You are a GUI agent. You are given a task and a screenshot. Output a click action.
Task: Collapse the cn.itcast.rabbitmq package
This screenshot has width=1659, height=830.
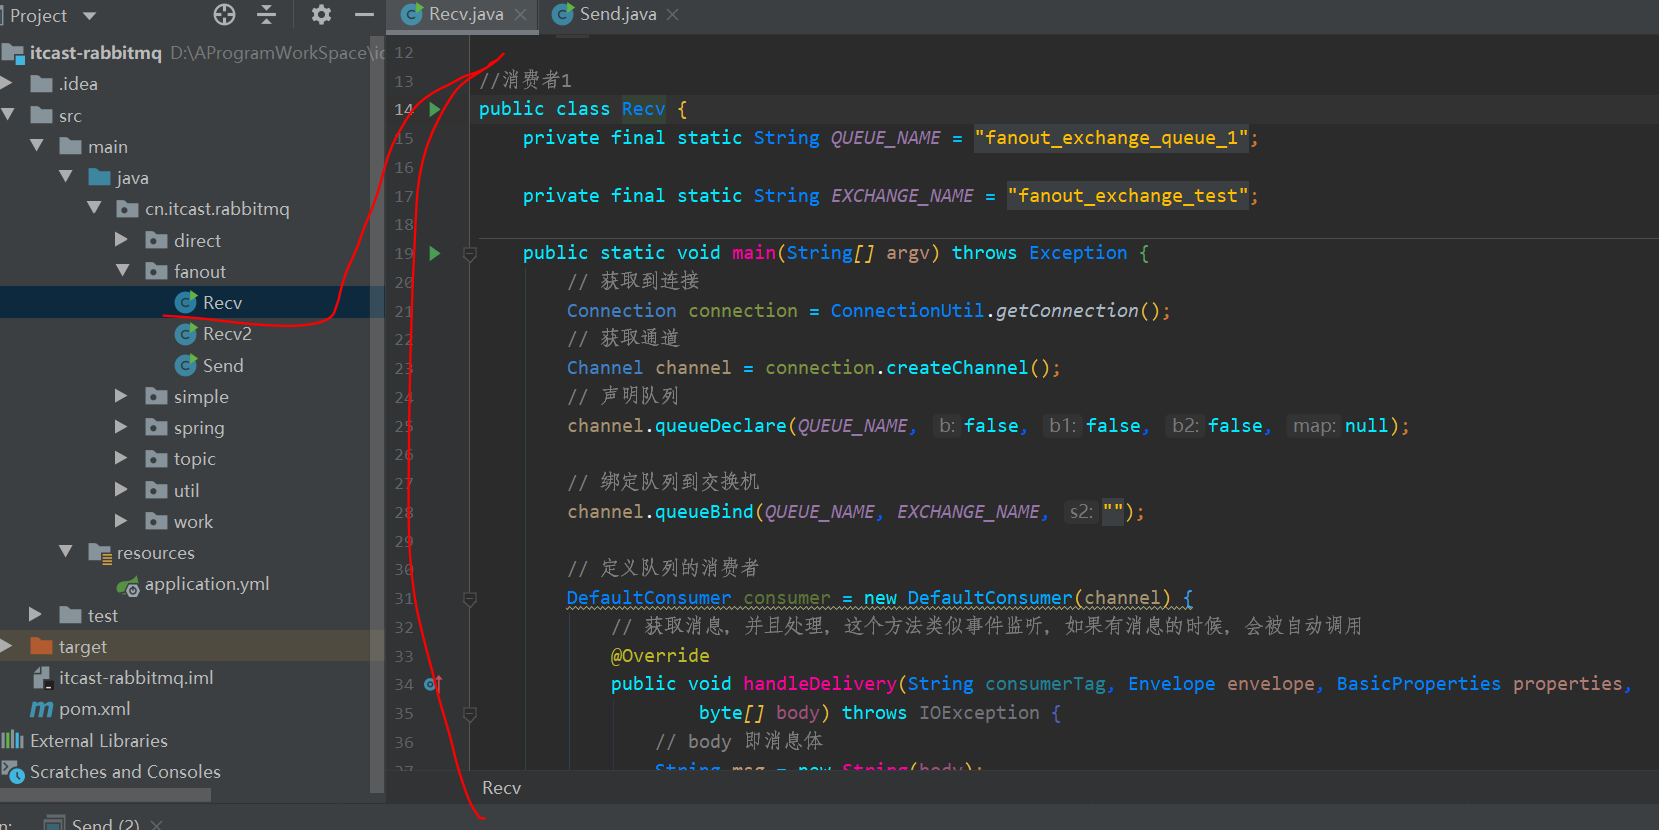click(94, 208)
